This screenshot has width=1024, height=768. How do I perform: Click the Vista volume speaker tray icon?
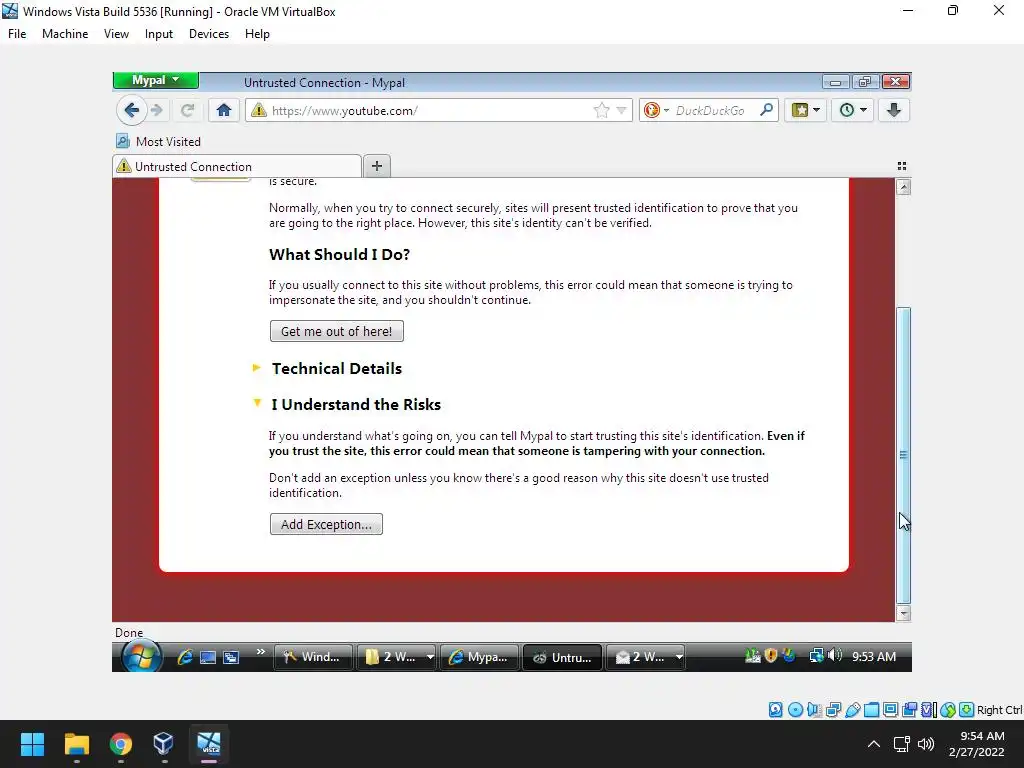(835, 655)
